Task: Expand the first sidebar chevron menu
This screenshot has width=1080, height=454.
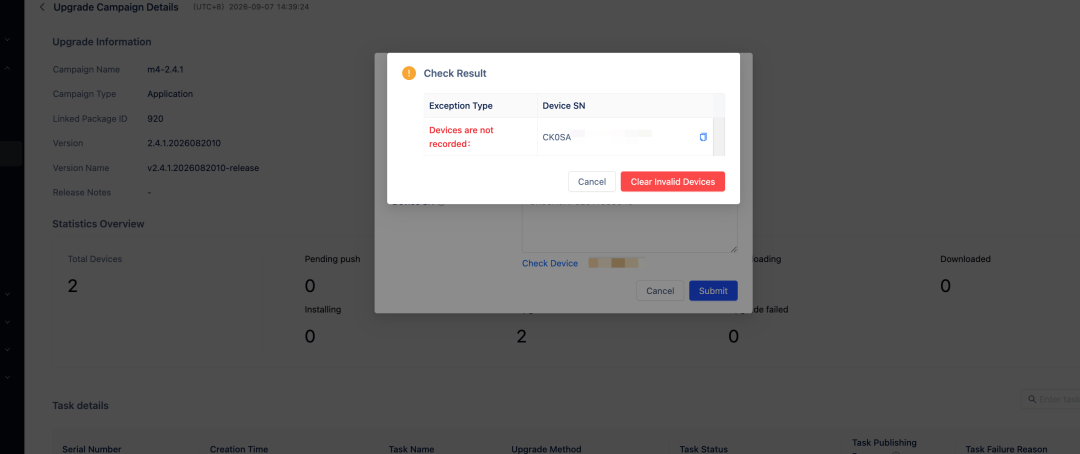Action: coord(7,40)
